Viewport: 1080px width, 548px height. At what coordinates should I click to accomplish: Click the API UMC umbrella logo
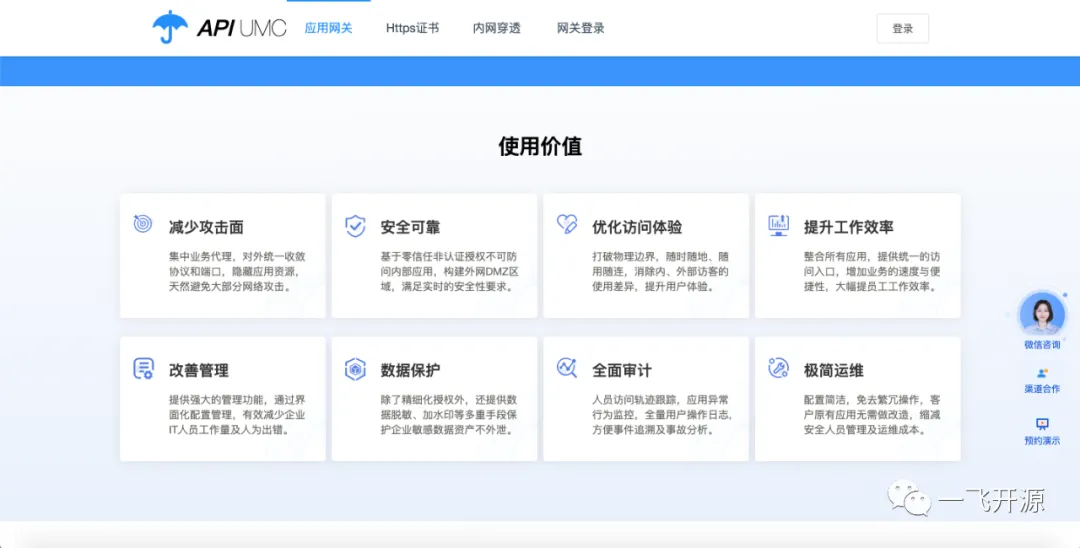coord(170,27)
